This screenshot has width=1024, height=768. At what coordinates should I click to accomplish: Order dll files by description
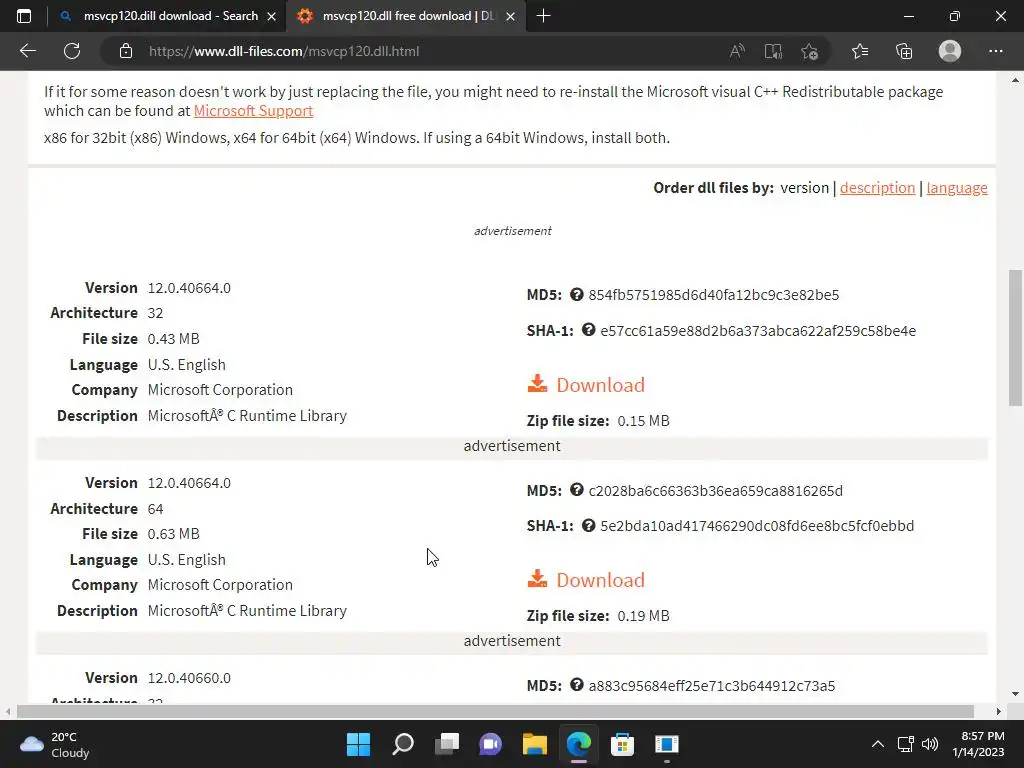pos(877,187)
